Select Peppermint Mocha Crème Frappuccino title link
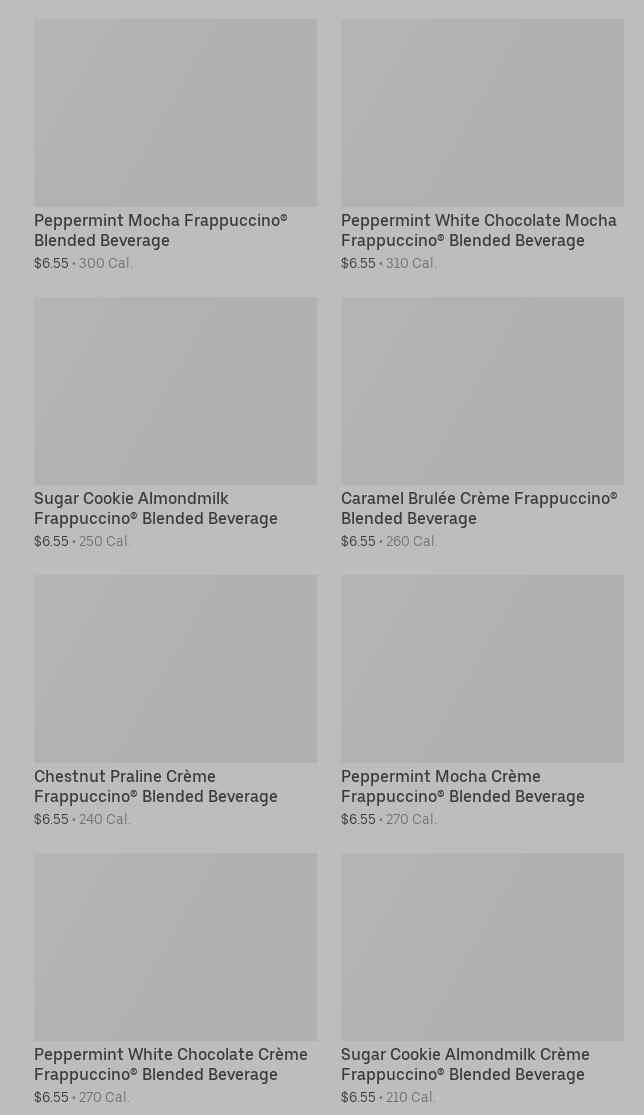Image resolution: width=644 pixels, height=1115 pixels. tap(462, 786)
